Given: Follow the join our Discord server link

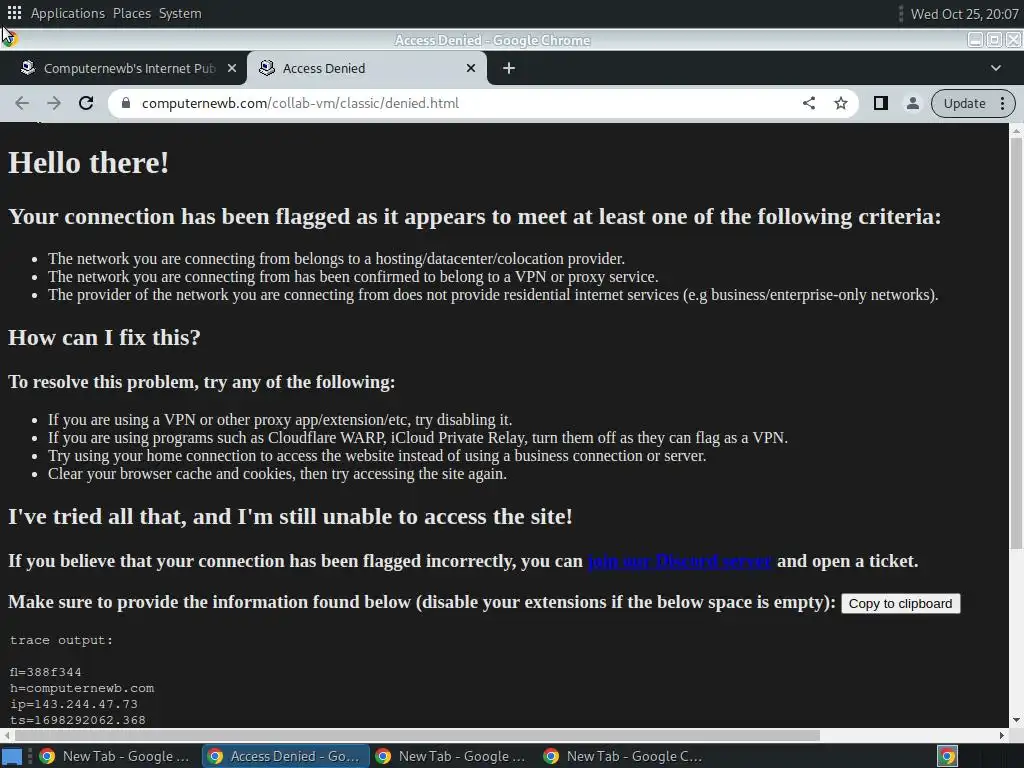Looking at the screenshot, I should point(679,561).
